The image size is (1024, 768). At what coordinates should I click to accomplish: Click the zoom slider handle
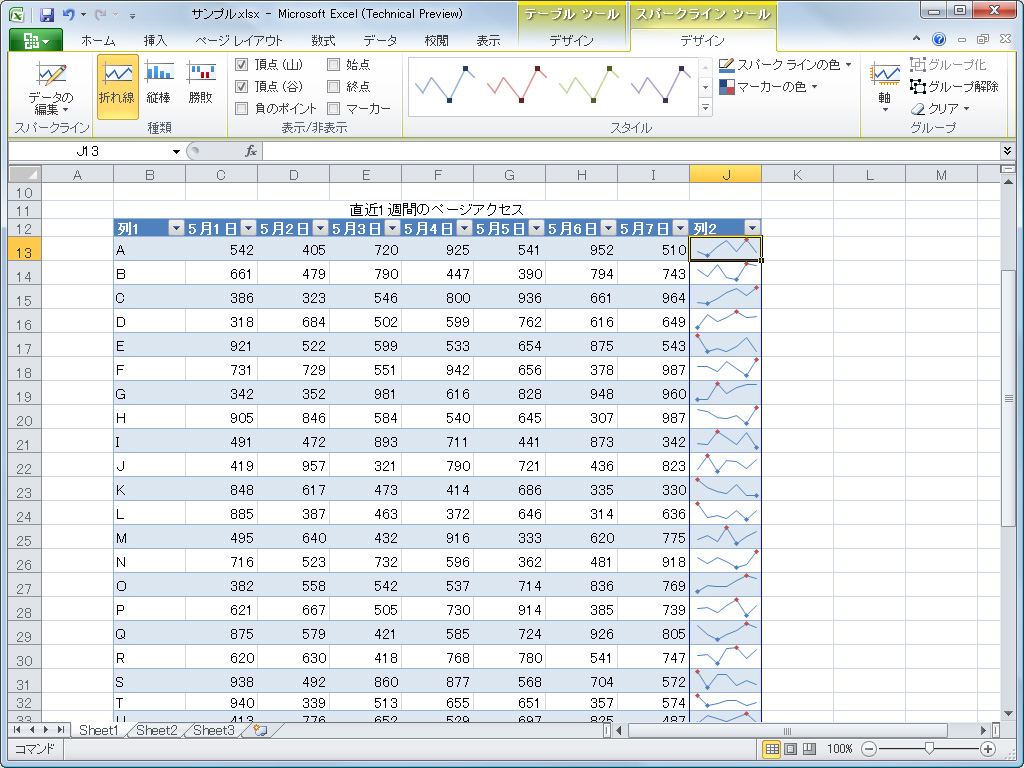point(930,749)
